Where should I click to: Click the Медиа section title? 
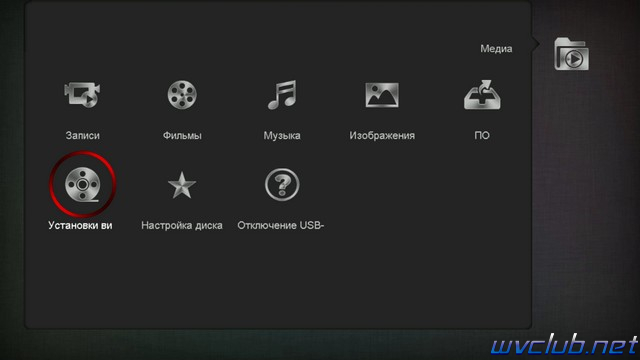pyautogui.click(x=496, y=49)
